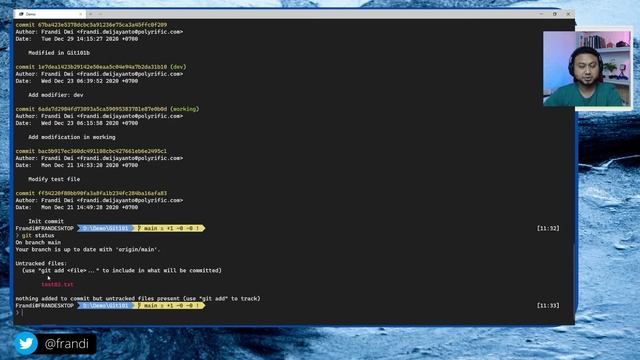Close the Demo tab with its x

(x=80, y=14)
